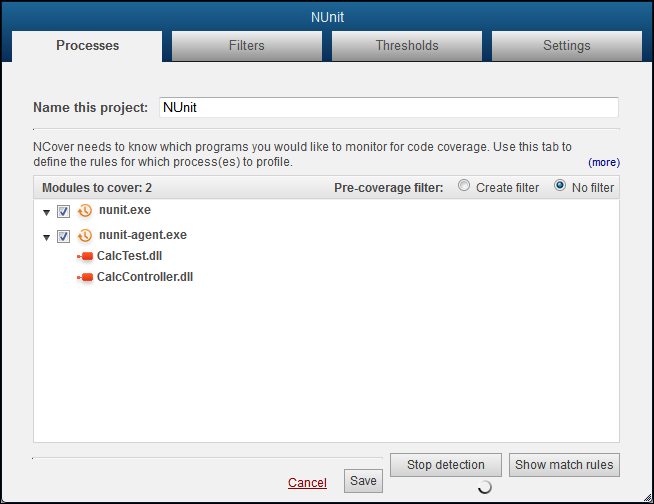This screenshot has width=654, height=504.
Task: Toggle the nunit.exe checkbox
Action: [64, 212]
